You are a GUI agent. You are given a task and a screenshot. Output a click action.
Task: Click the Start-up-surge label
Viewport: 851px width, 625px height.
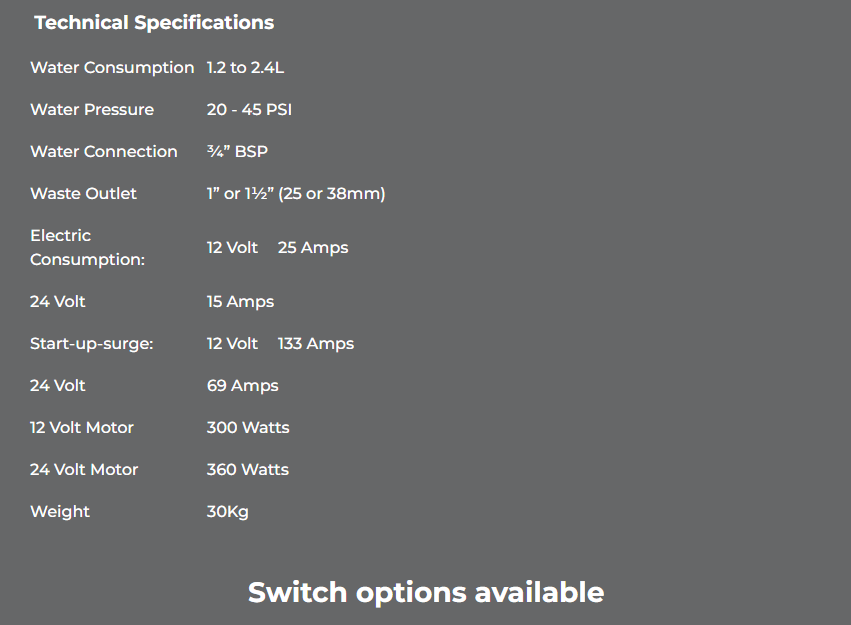92,344
